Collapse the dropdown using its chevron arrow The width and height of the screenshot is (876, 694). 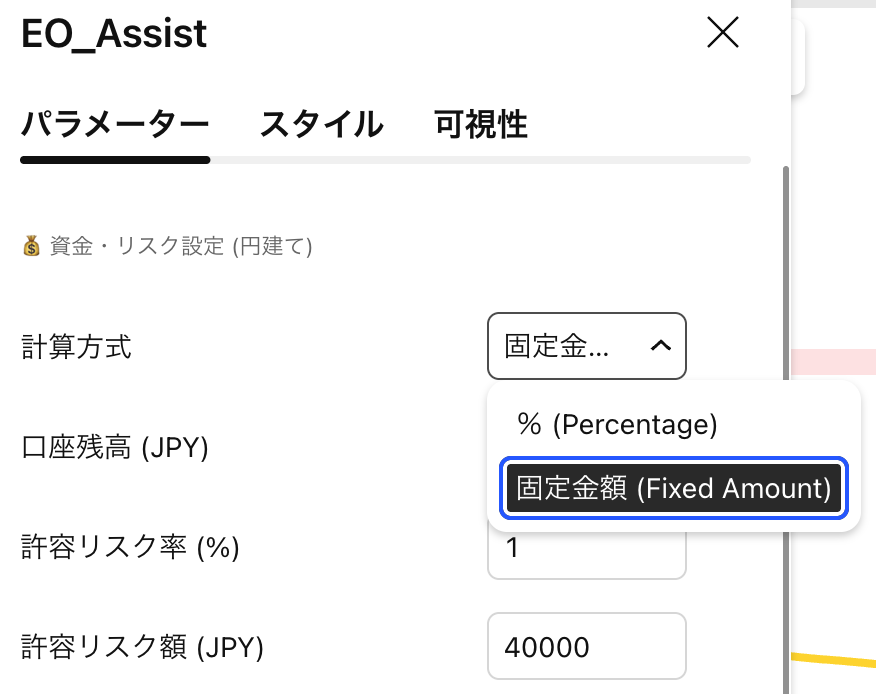click(x=660, y=346)
